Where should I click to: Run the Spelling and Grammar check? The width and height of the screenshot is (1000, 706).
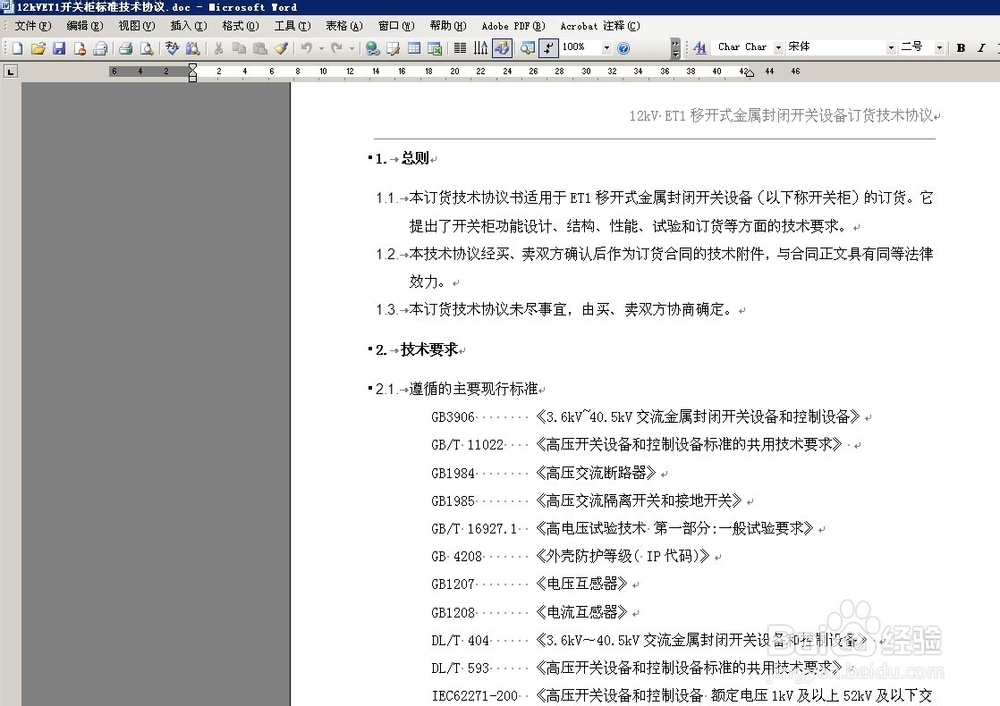172,48
